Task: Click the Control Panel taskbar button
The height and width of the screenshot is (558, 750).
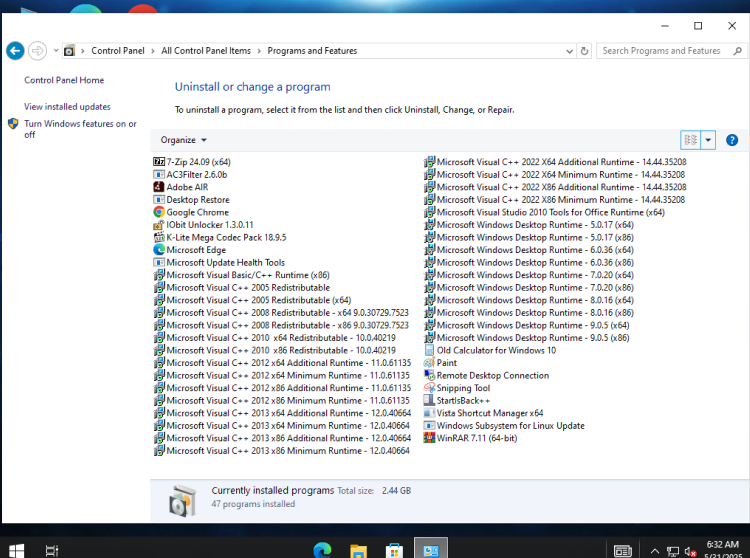Action: (430, 549)
